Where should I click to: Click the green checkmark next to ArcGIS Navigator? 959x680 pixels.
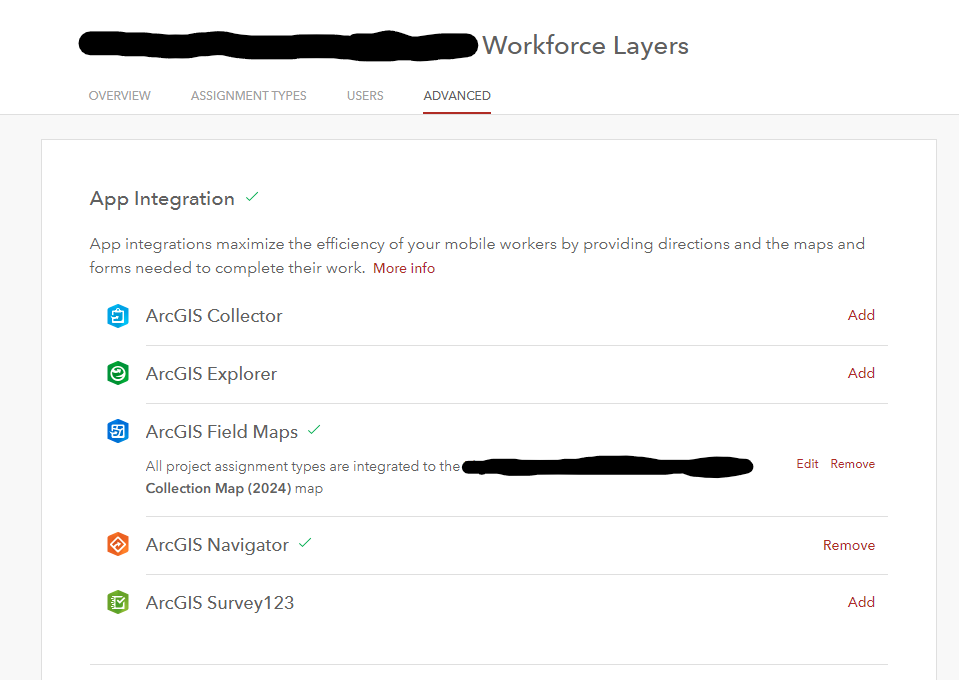tap(305, 542)
